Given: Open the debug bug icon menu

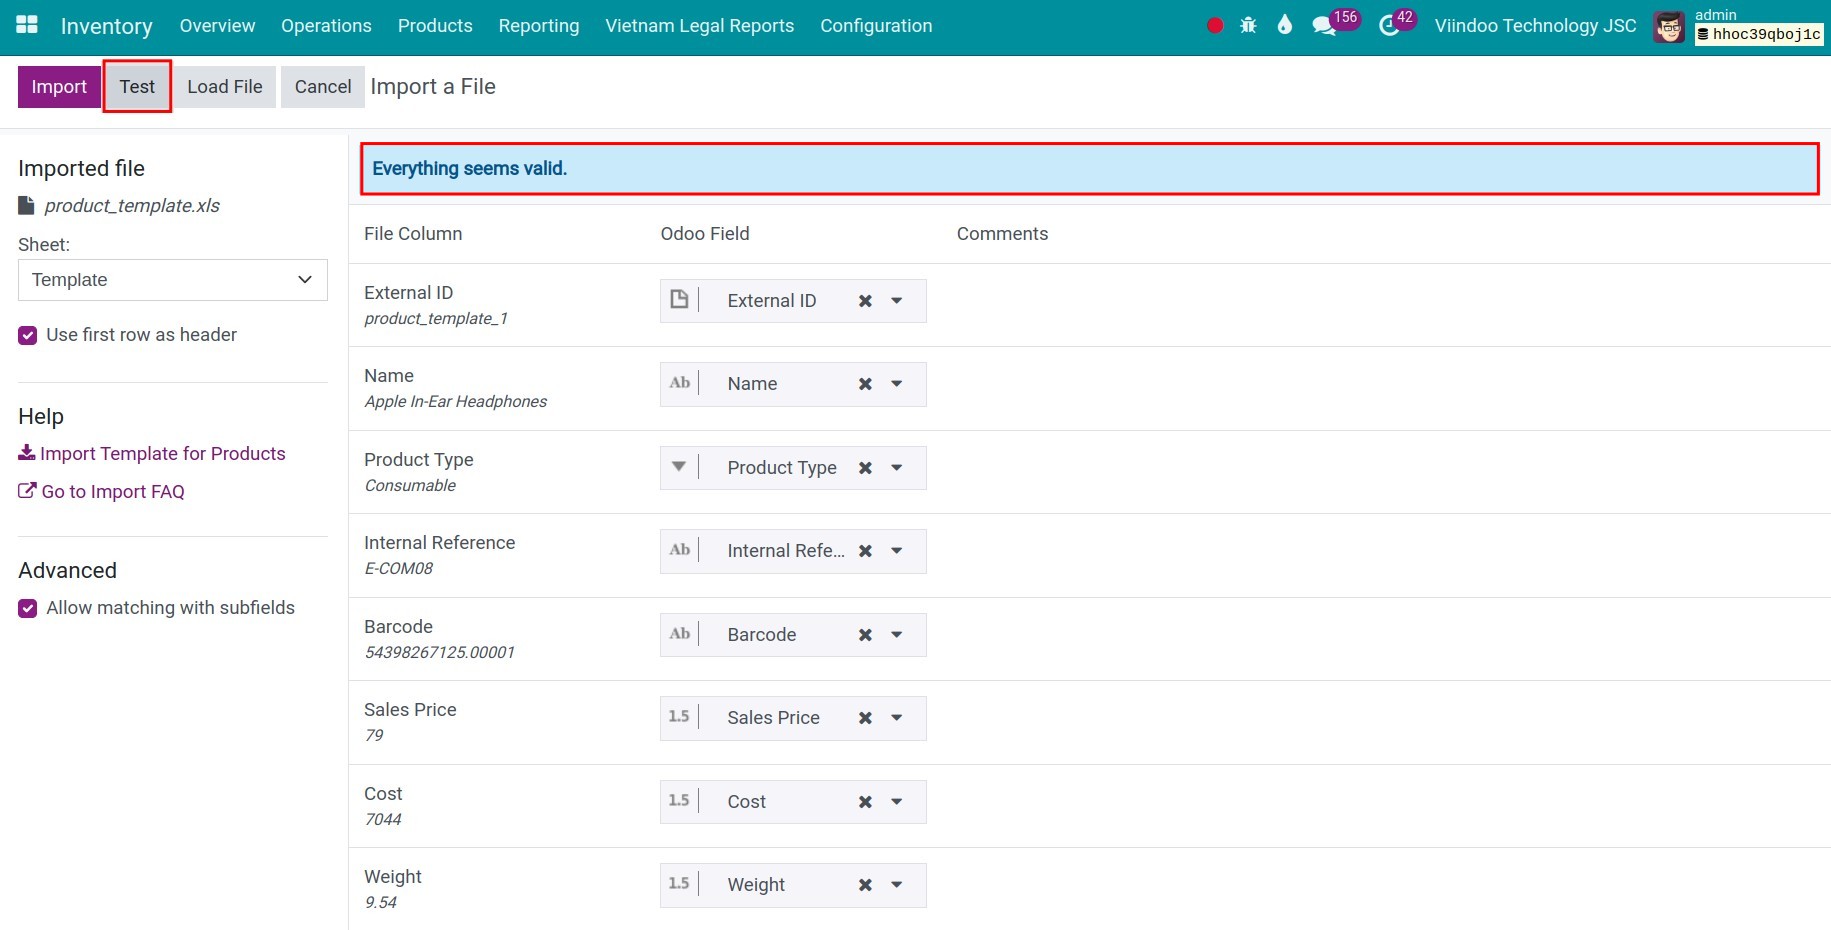Looking at the screenshot, I should tap(1248, 26).
